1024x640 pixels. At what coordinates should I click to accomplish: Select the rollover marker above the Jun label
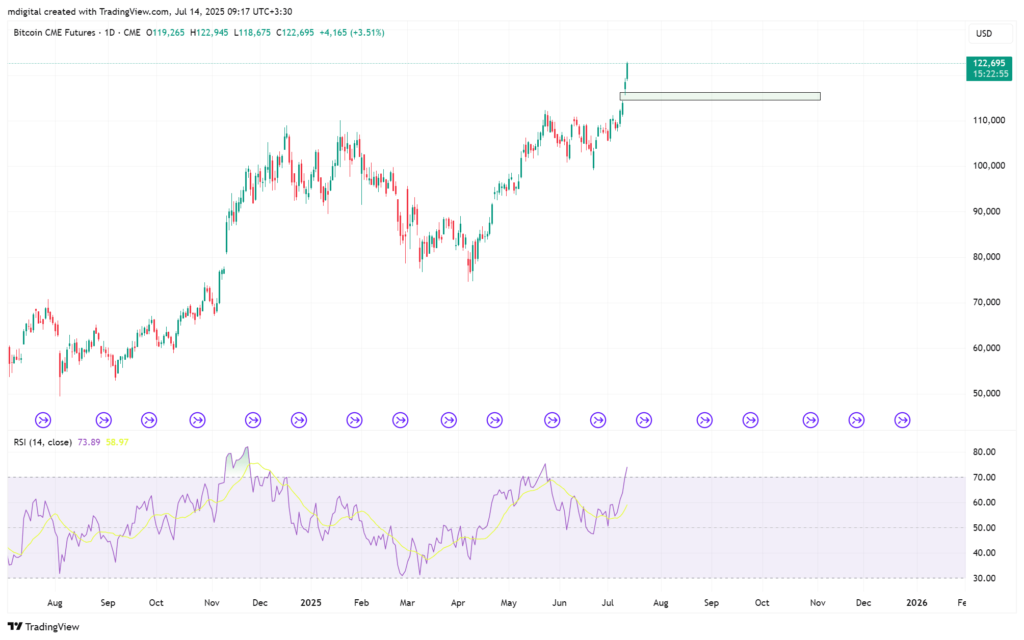552,420
